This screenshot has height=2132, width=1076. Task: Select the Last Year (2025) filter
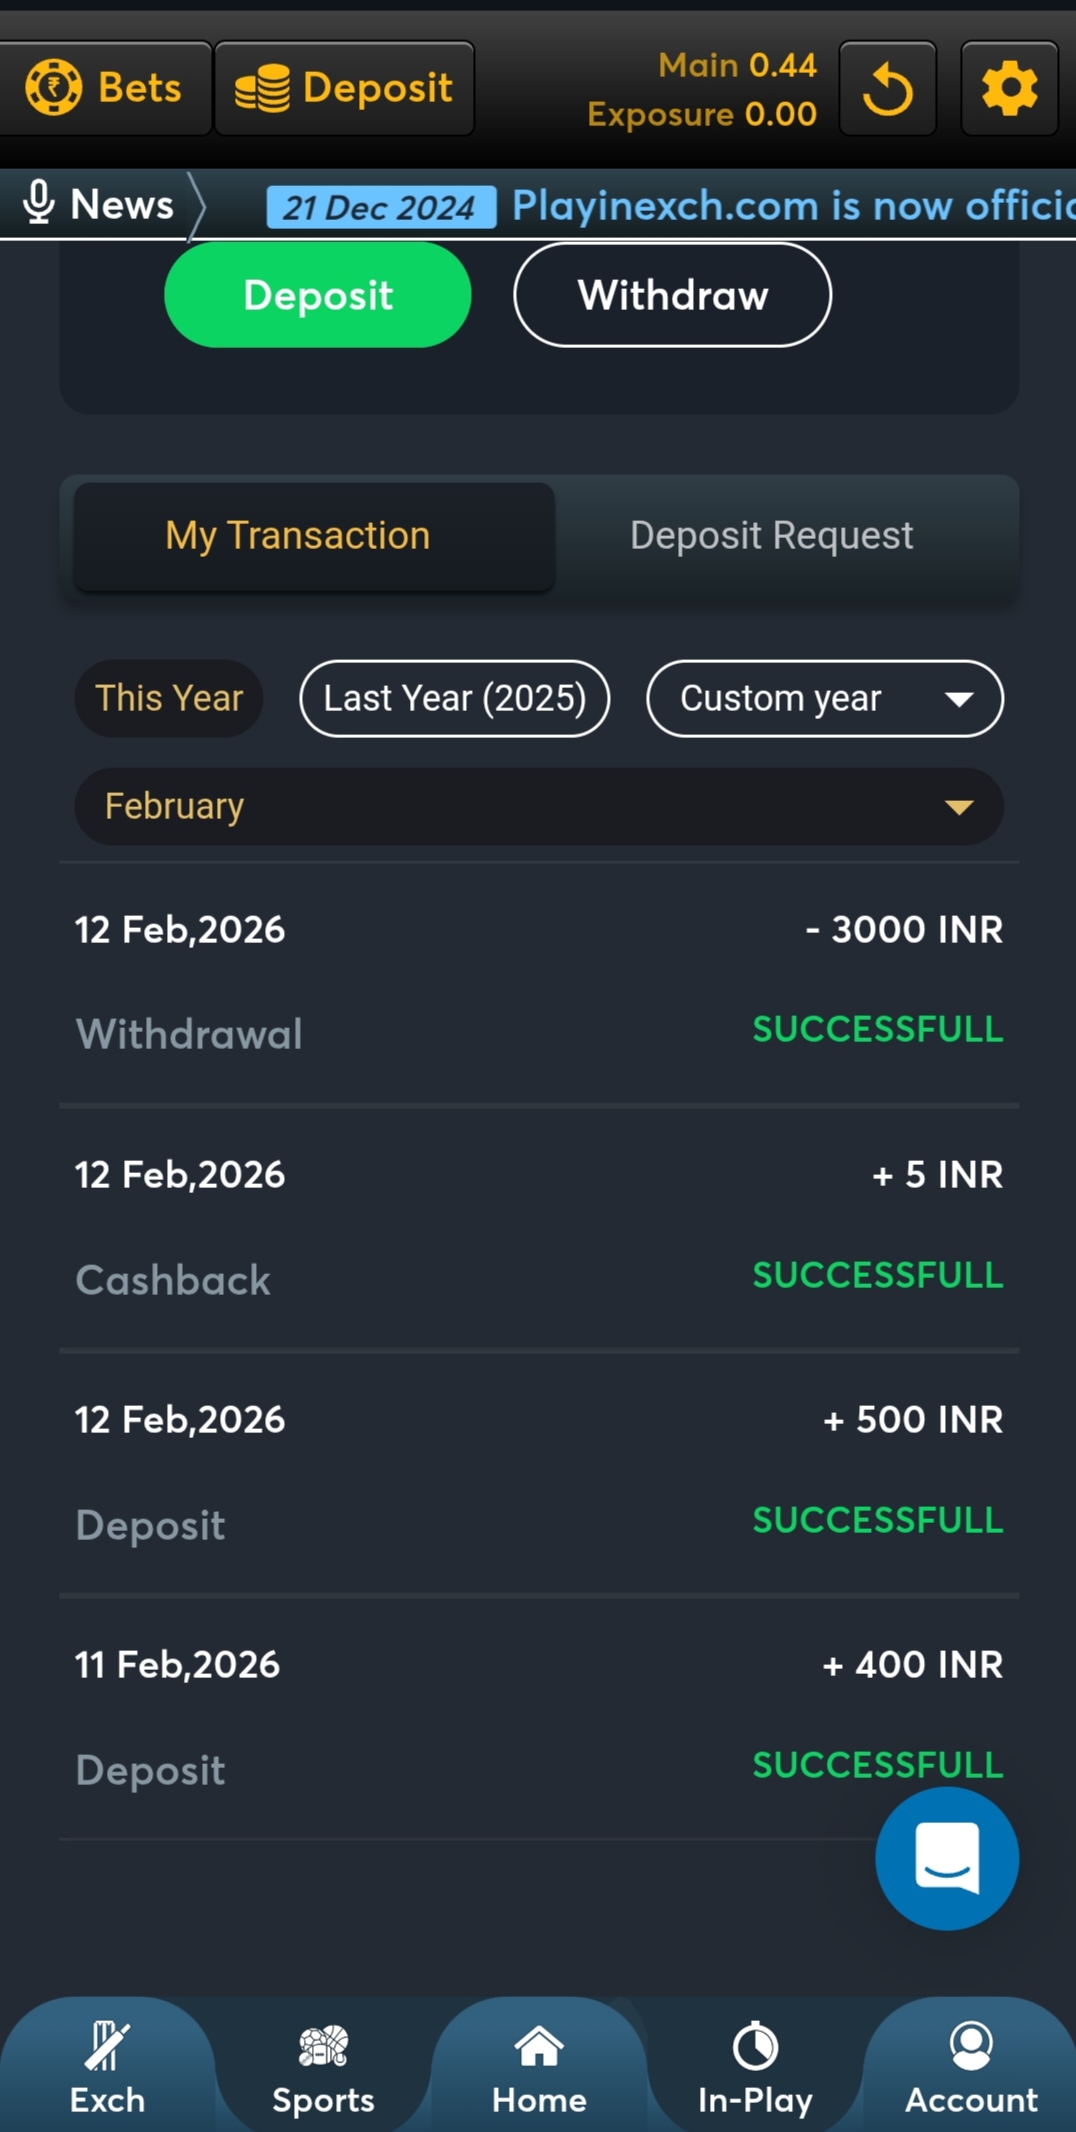click(x=455, y=698)
